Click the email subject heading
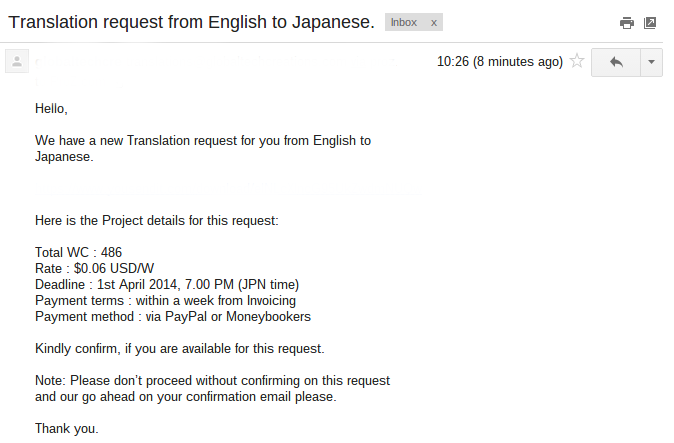The height and width of the screenshot is (443, 674). click(191, 22)
